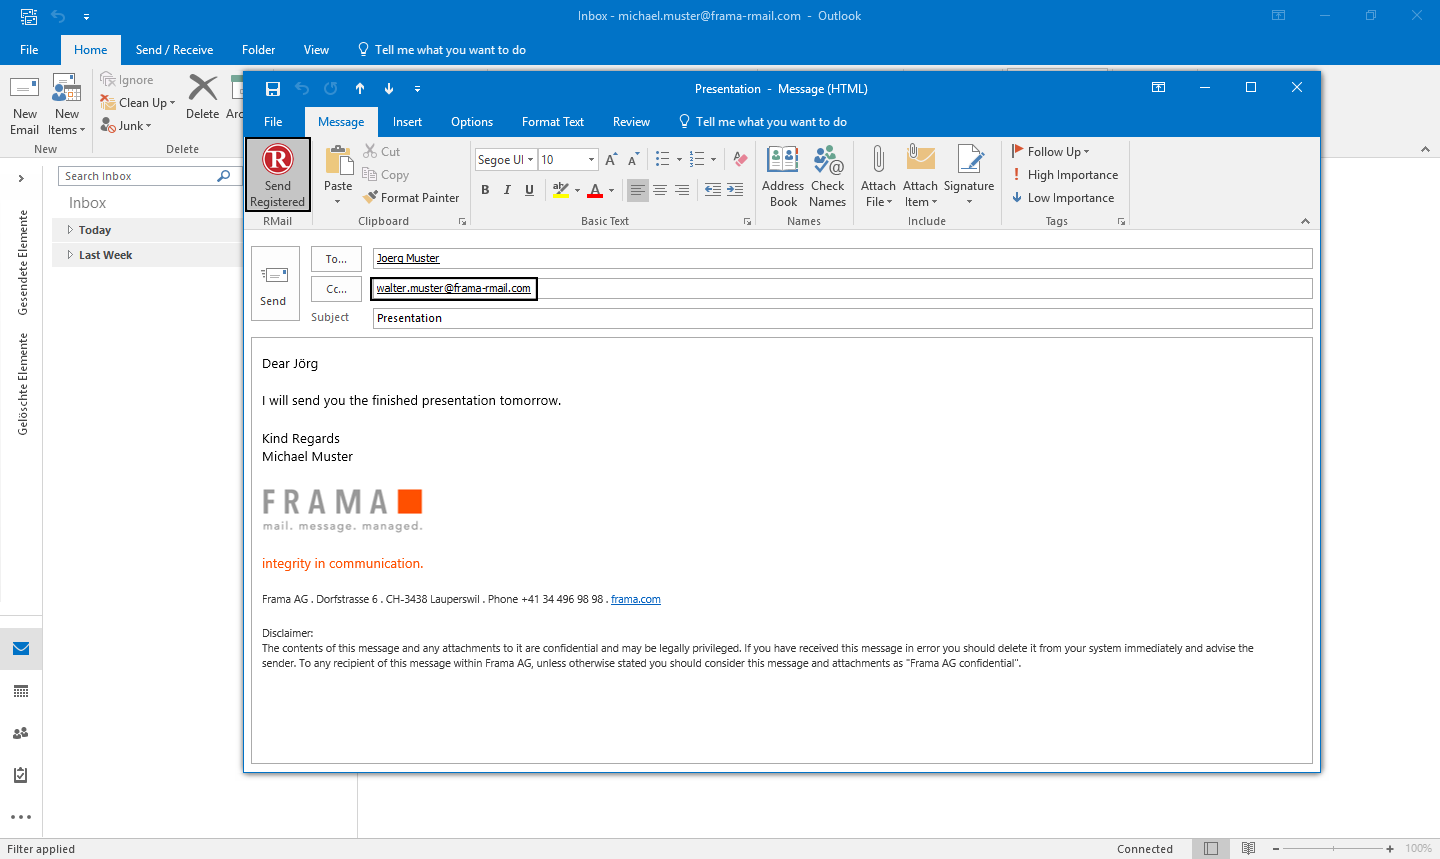Open the frama.com link in signature

click(x=636, y=599)
